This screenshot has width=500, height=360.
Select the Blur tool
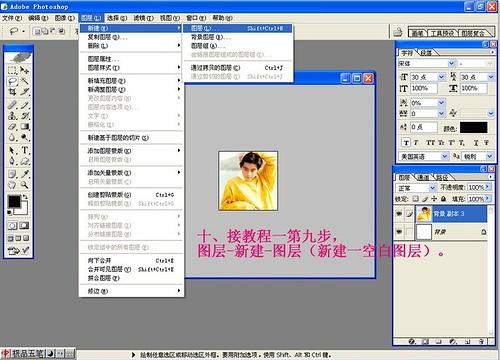tap(12, 137)
